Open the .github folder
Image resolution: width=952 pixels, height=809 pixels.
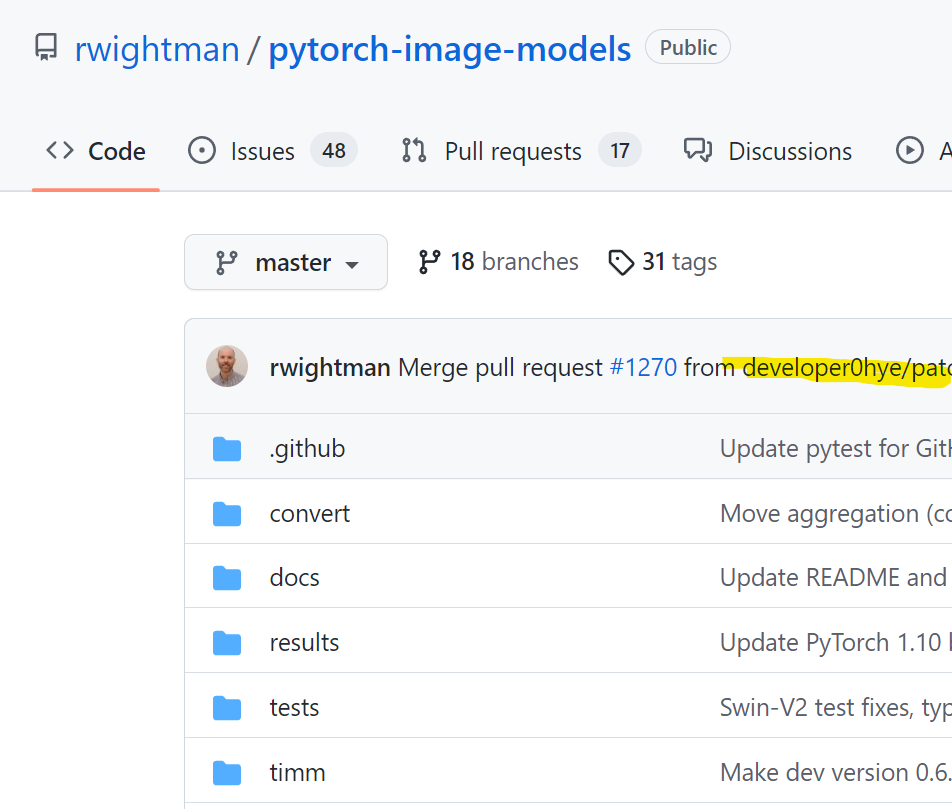pos(307,449)
